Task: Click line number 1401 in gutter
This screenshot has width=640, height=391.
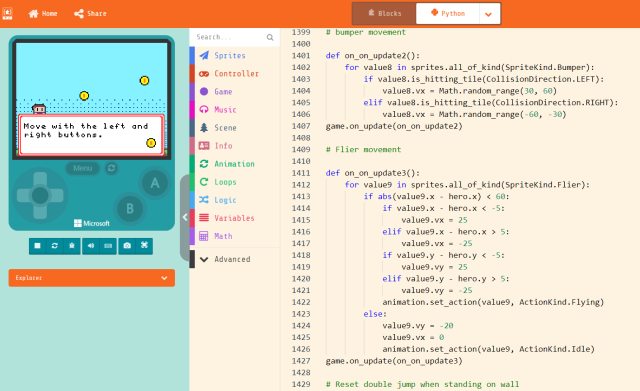Action: point(301,56)
